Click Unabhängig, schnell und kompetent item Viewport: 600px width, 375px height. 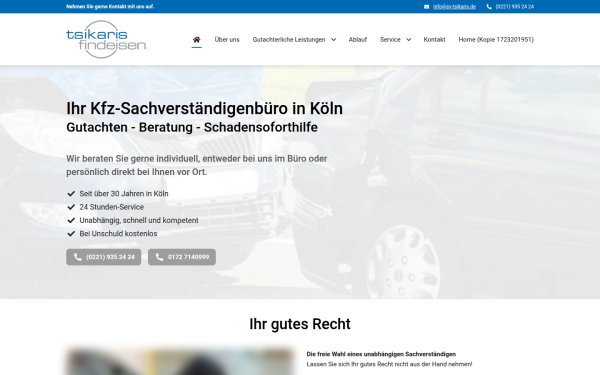click(139, 220)
